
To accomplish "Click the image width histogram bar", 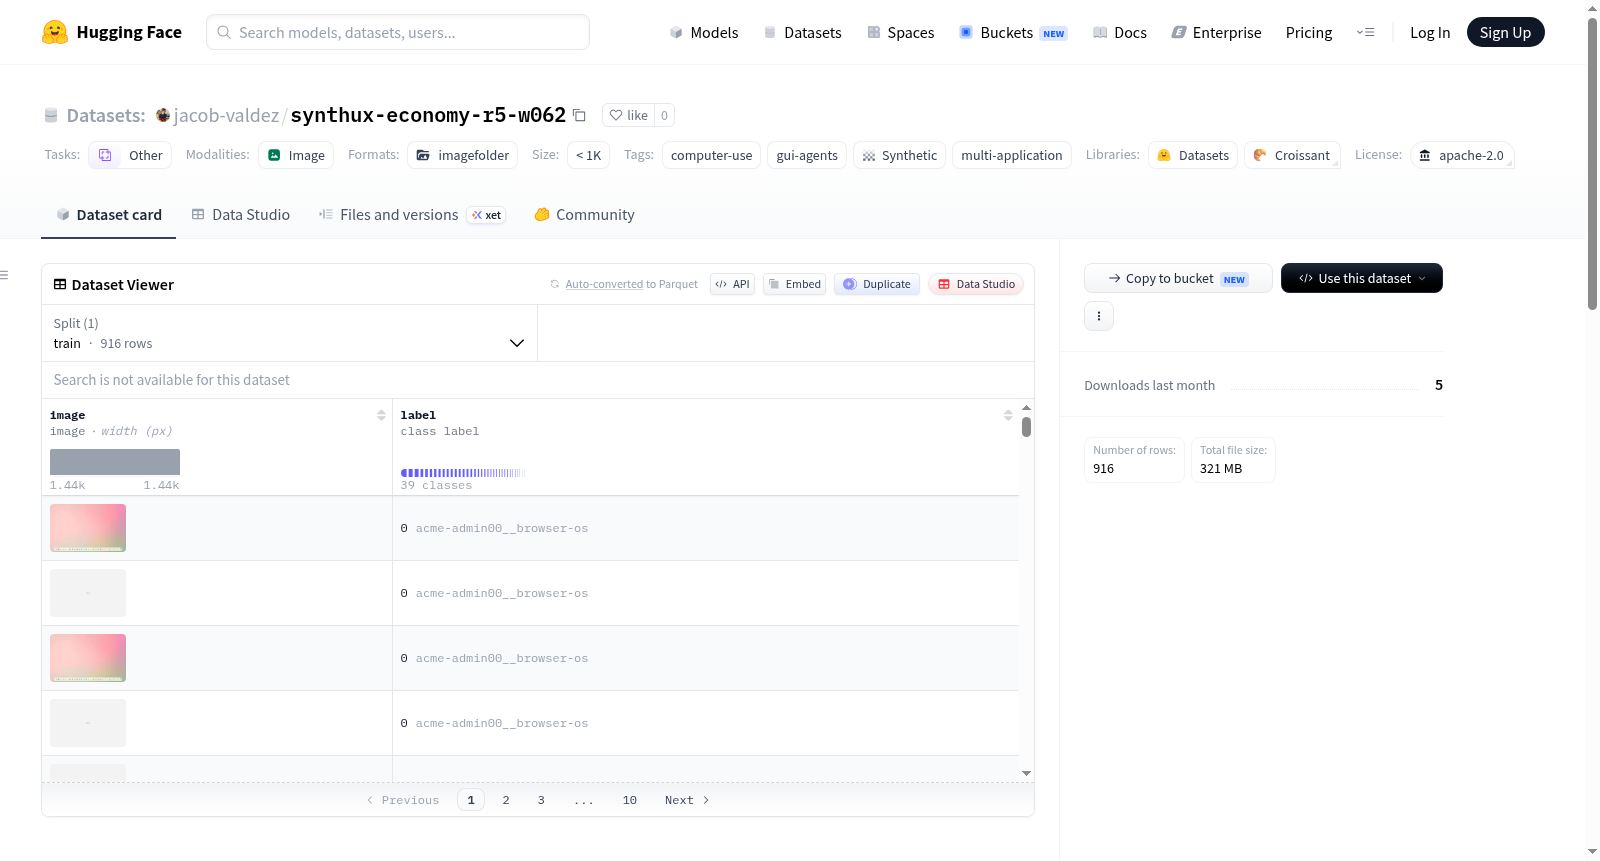I will click(x=115, y=462).
